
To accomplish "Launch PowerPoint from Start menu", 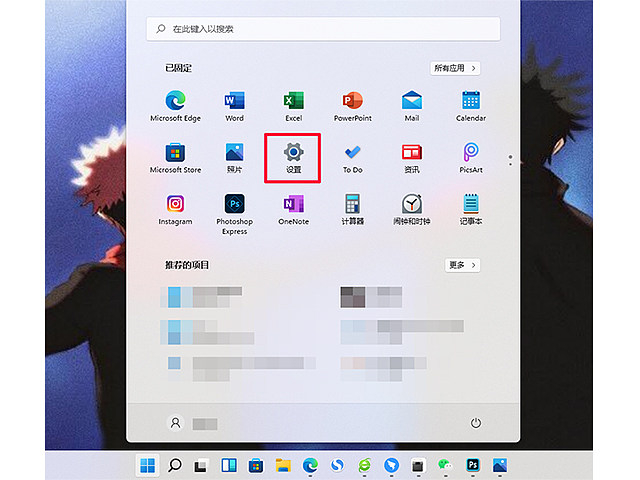I will point(353,106).
